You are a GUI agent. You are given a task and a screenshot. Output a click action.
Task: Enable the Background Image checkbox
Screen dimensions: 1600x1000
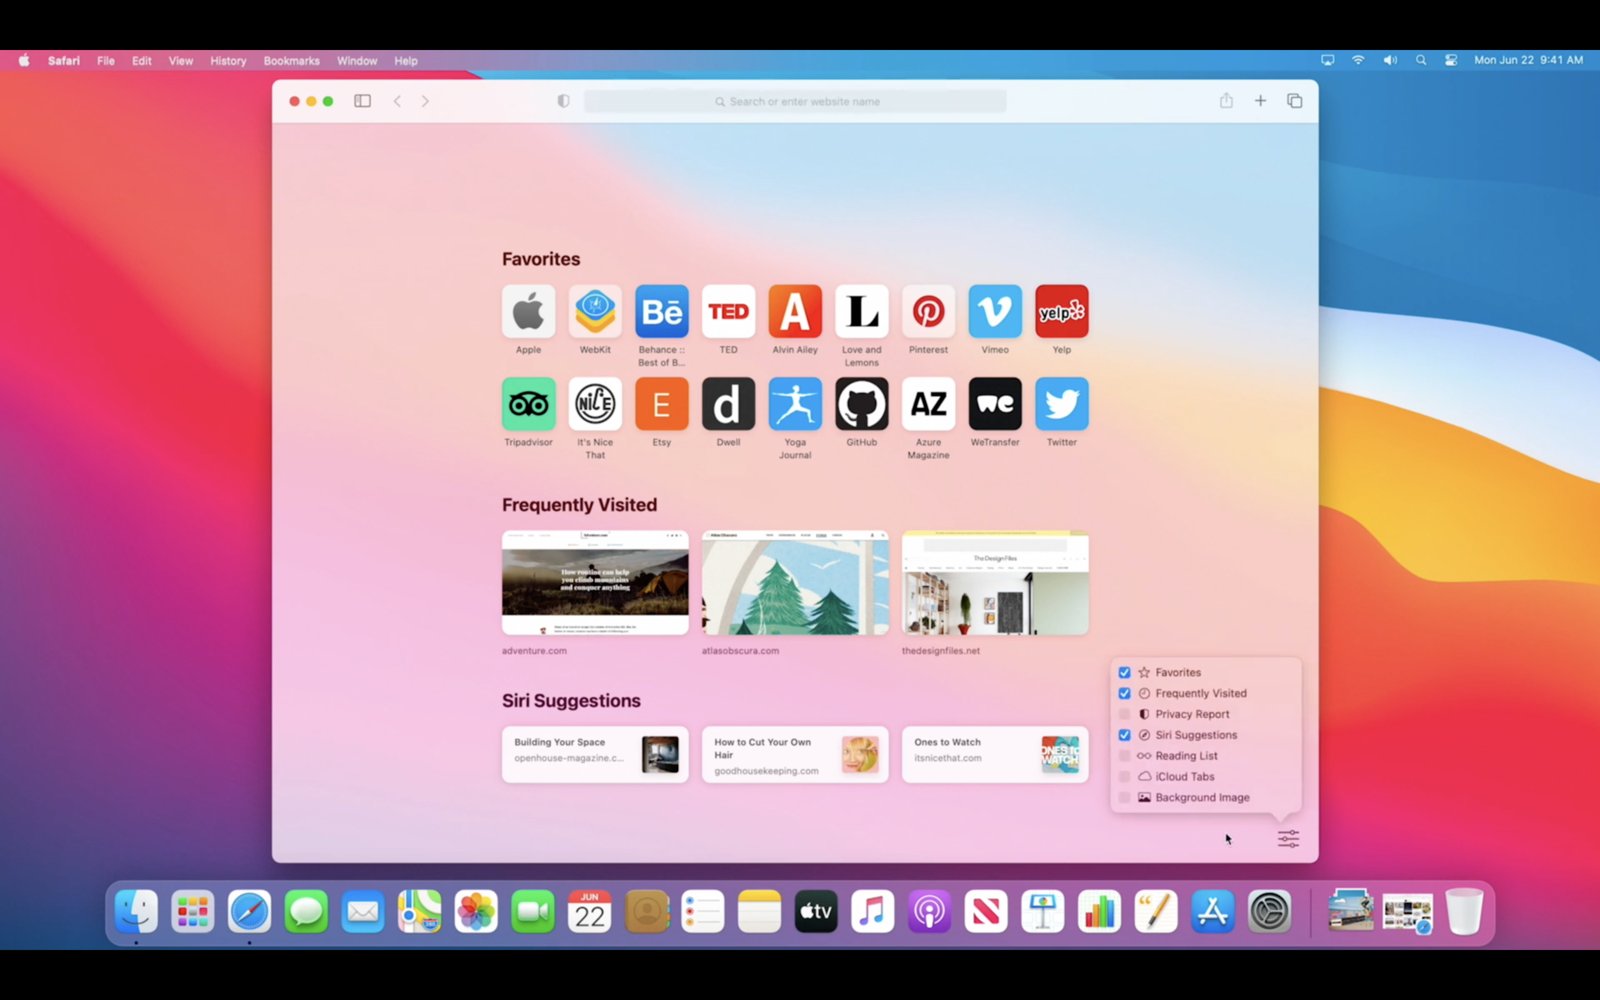point(1124,798)
